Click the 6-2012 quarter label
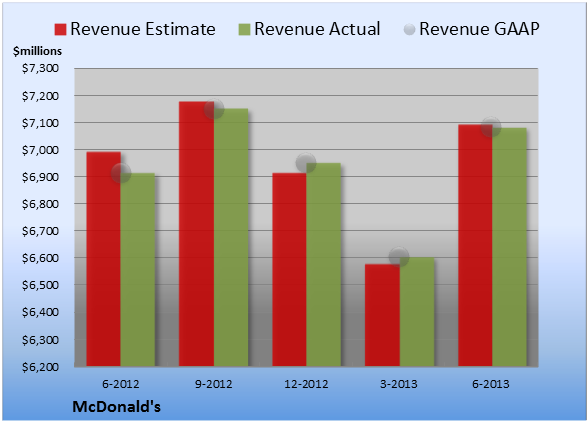588x422 pixels. pyautogui.click(x=121, y=384)
